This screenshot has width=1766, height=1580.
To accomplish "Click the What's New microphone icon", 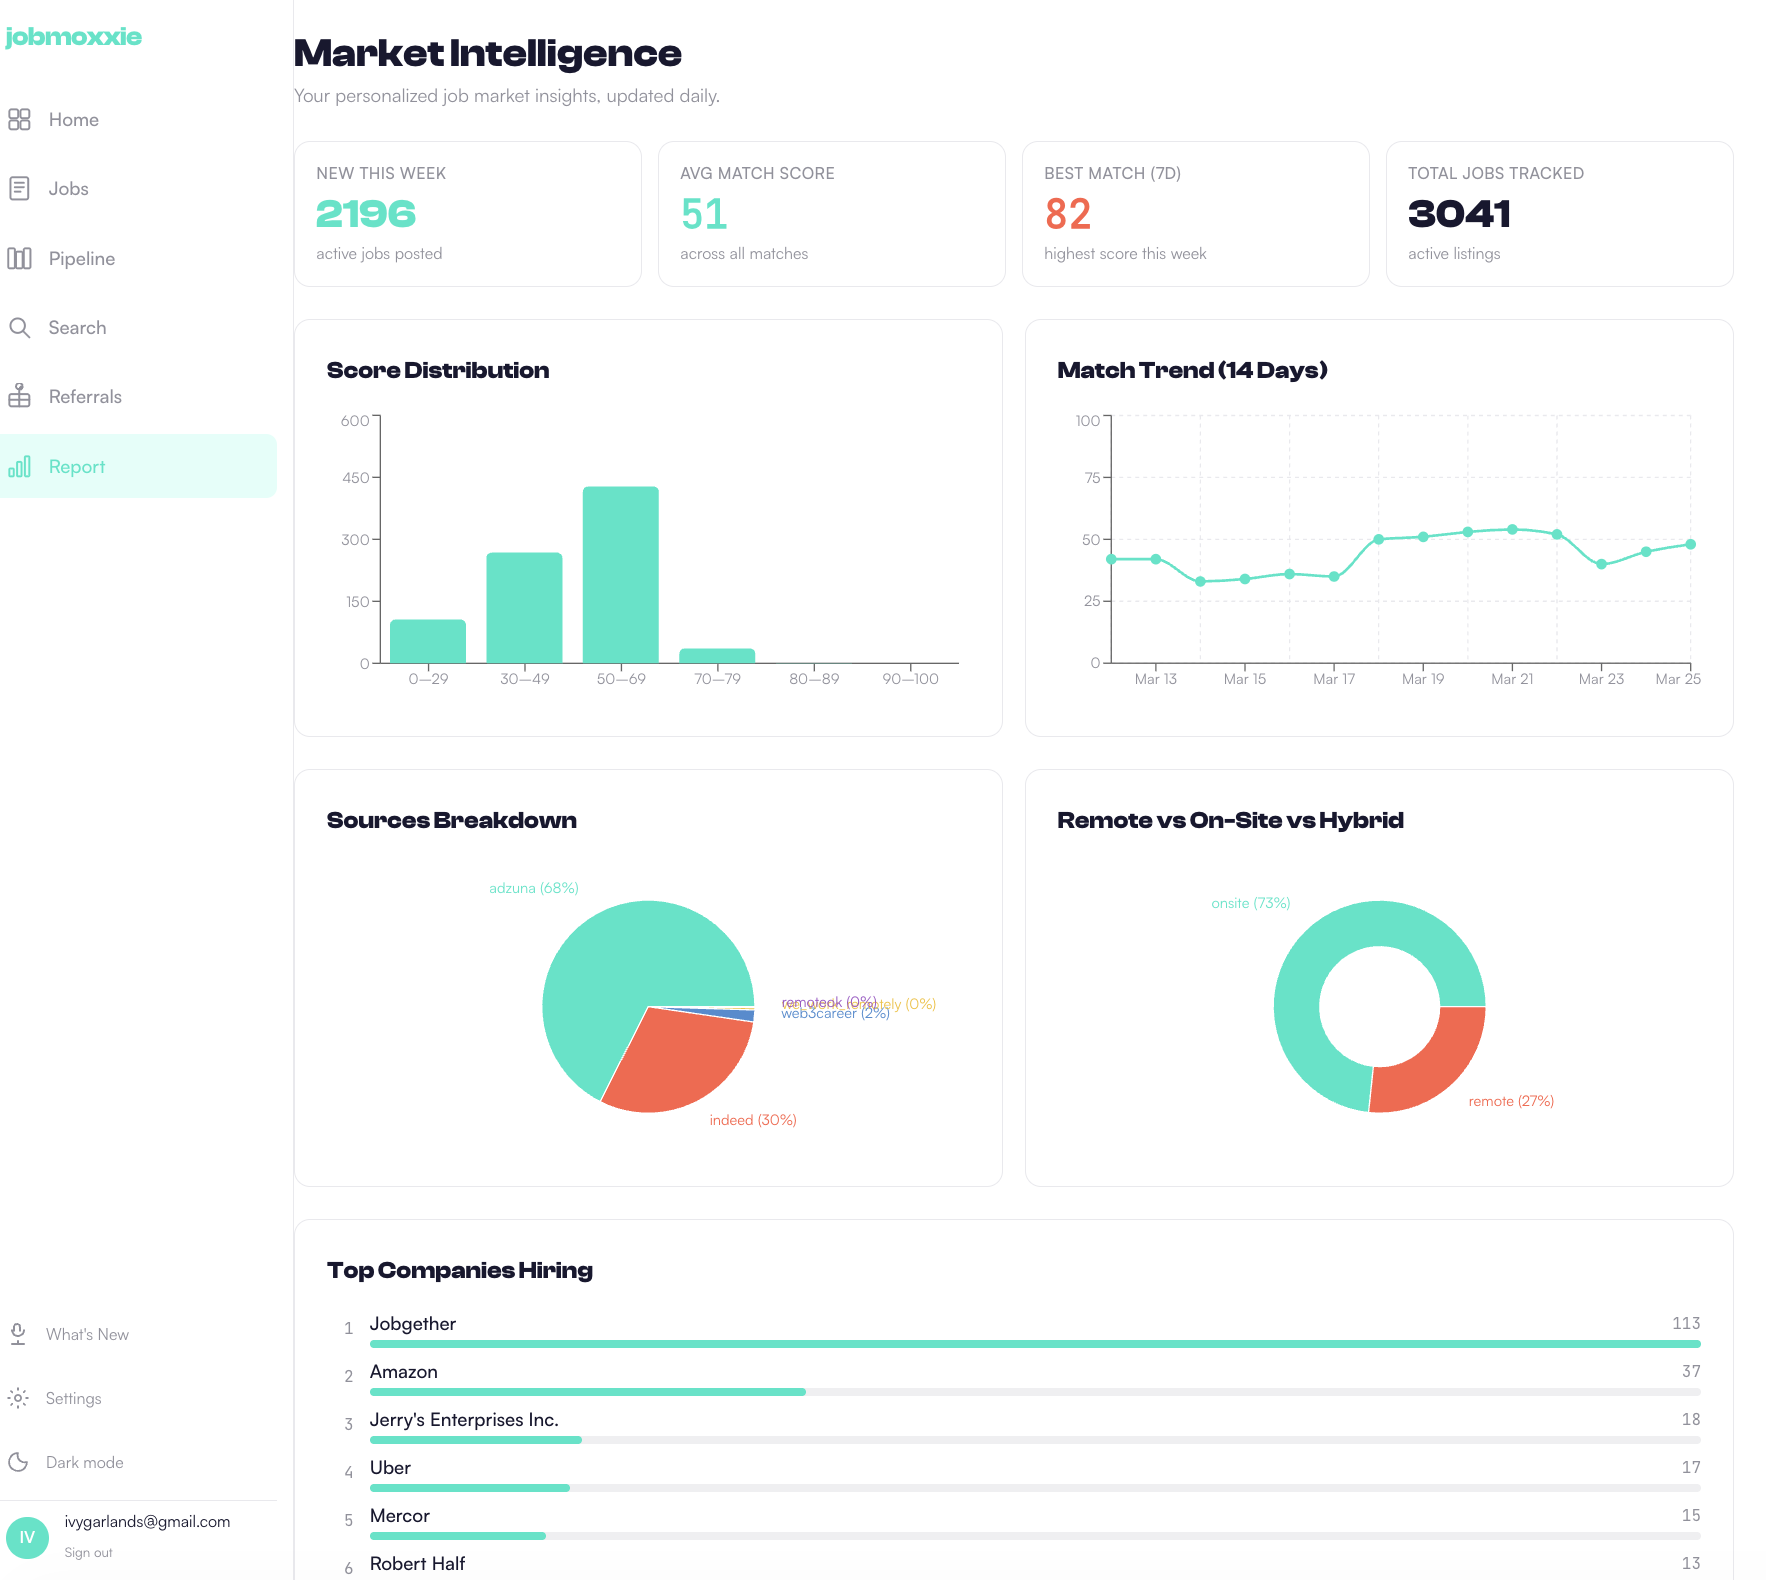I will pyautogui.click(x=18, y=1334).
